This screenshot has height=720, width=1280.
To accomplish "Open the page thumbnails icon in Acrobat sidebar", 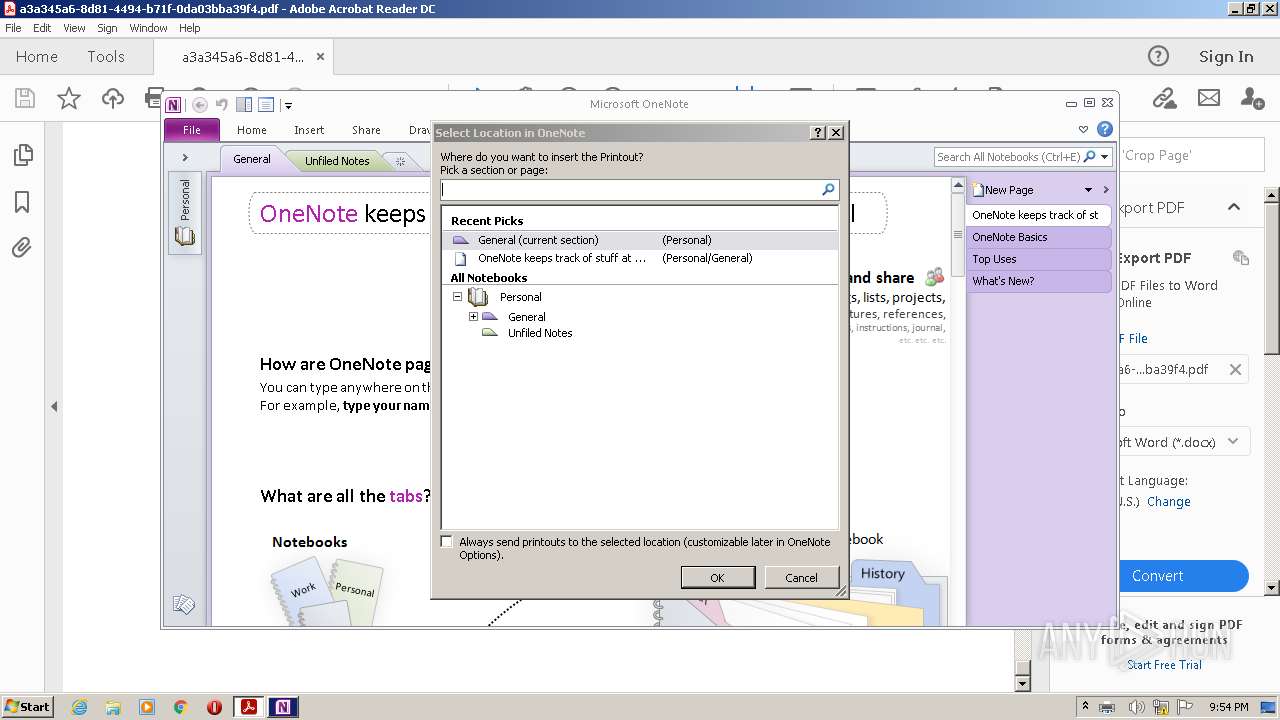I will click(x=22, y=155).
